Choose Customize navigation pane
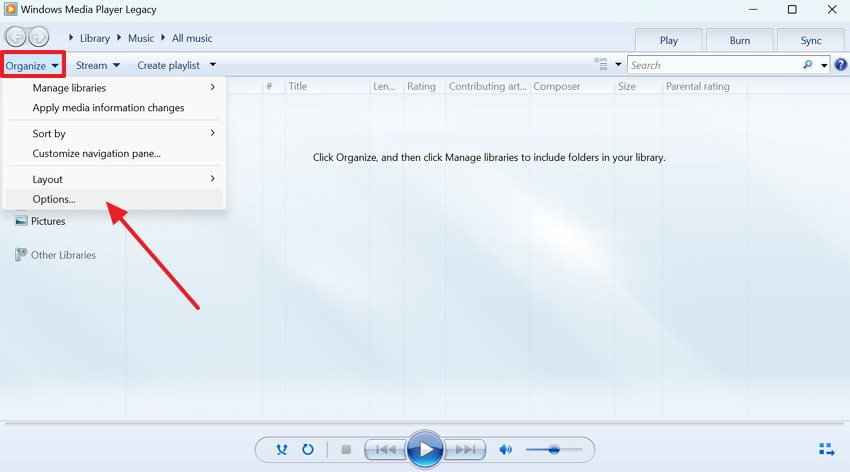Image resolution: width=850 pixels, height=472 pixels. [113, 153]
